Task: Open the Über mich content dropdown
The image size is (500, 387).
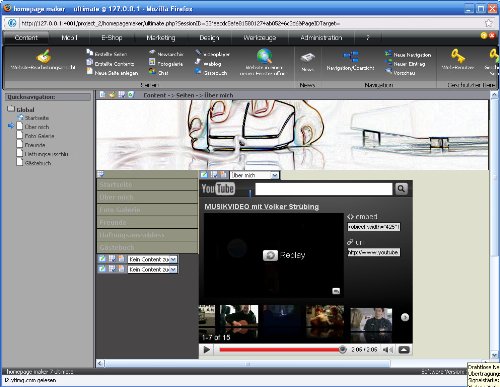Action: tap(255, 175)
